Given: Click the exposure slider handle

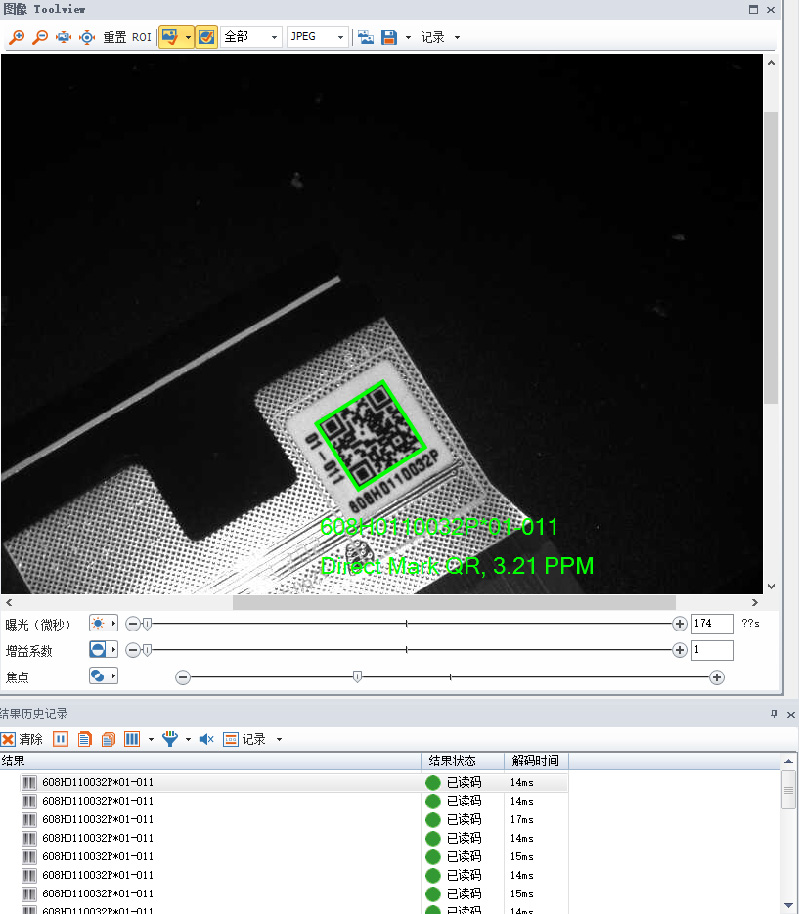Looking at the screenshot, I should (x=147, y=624).
